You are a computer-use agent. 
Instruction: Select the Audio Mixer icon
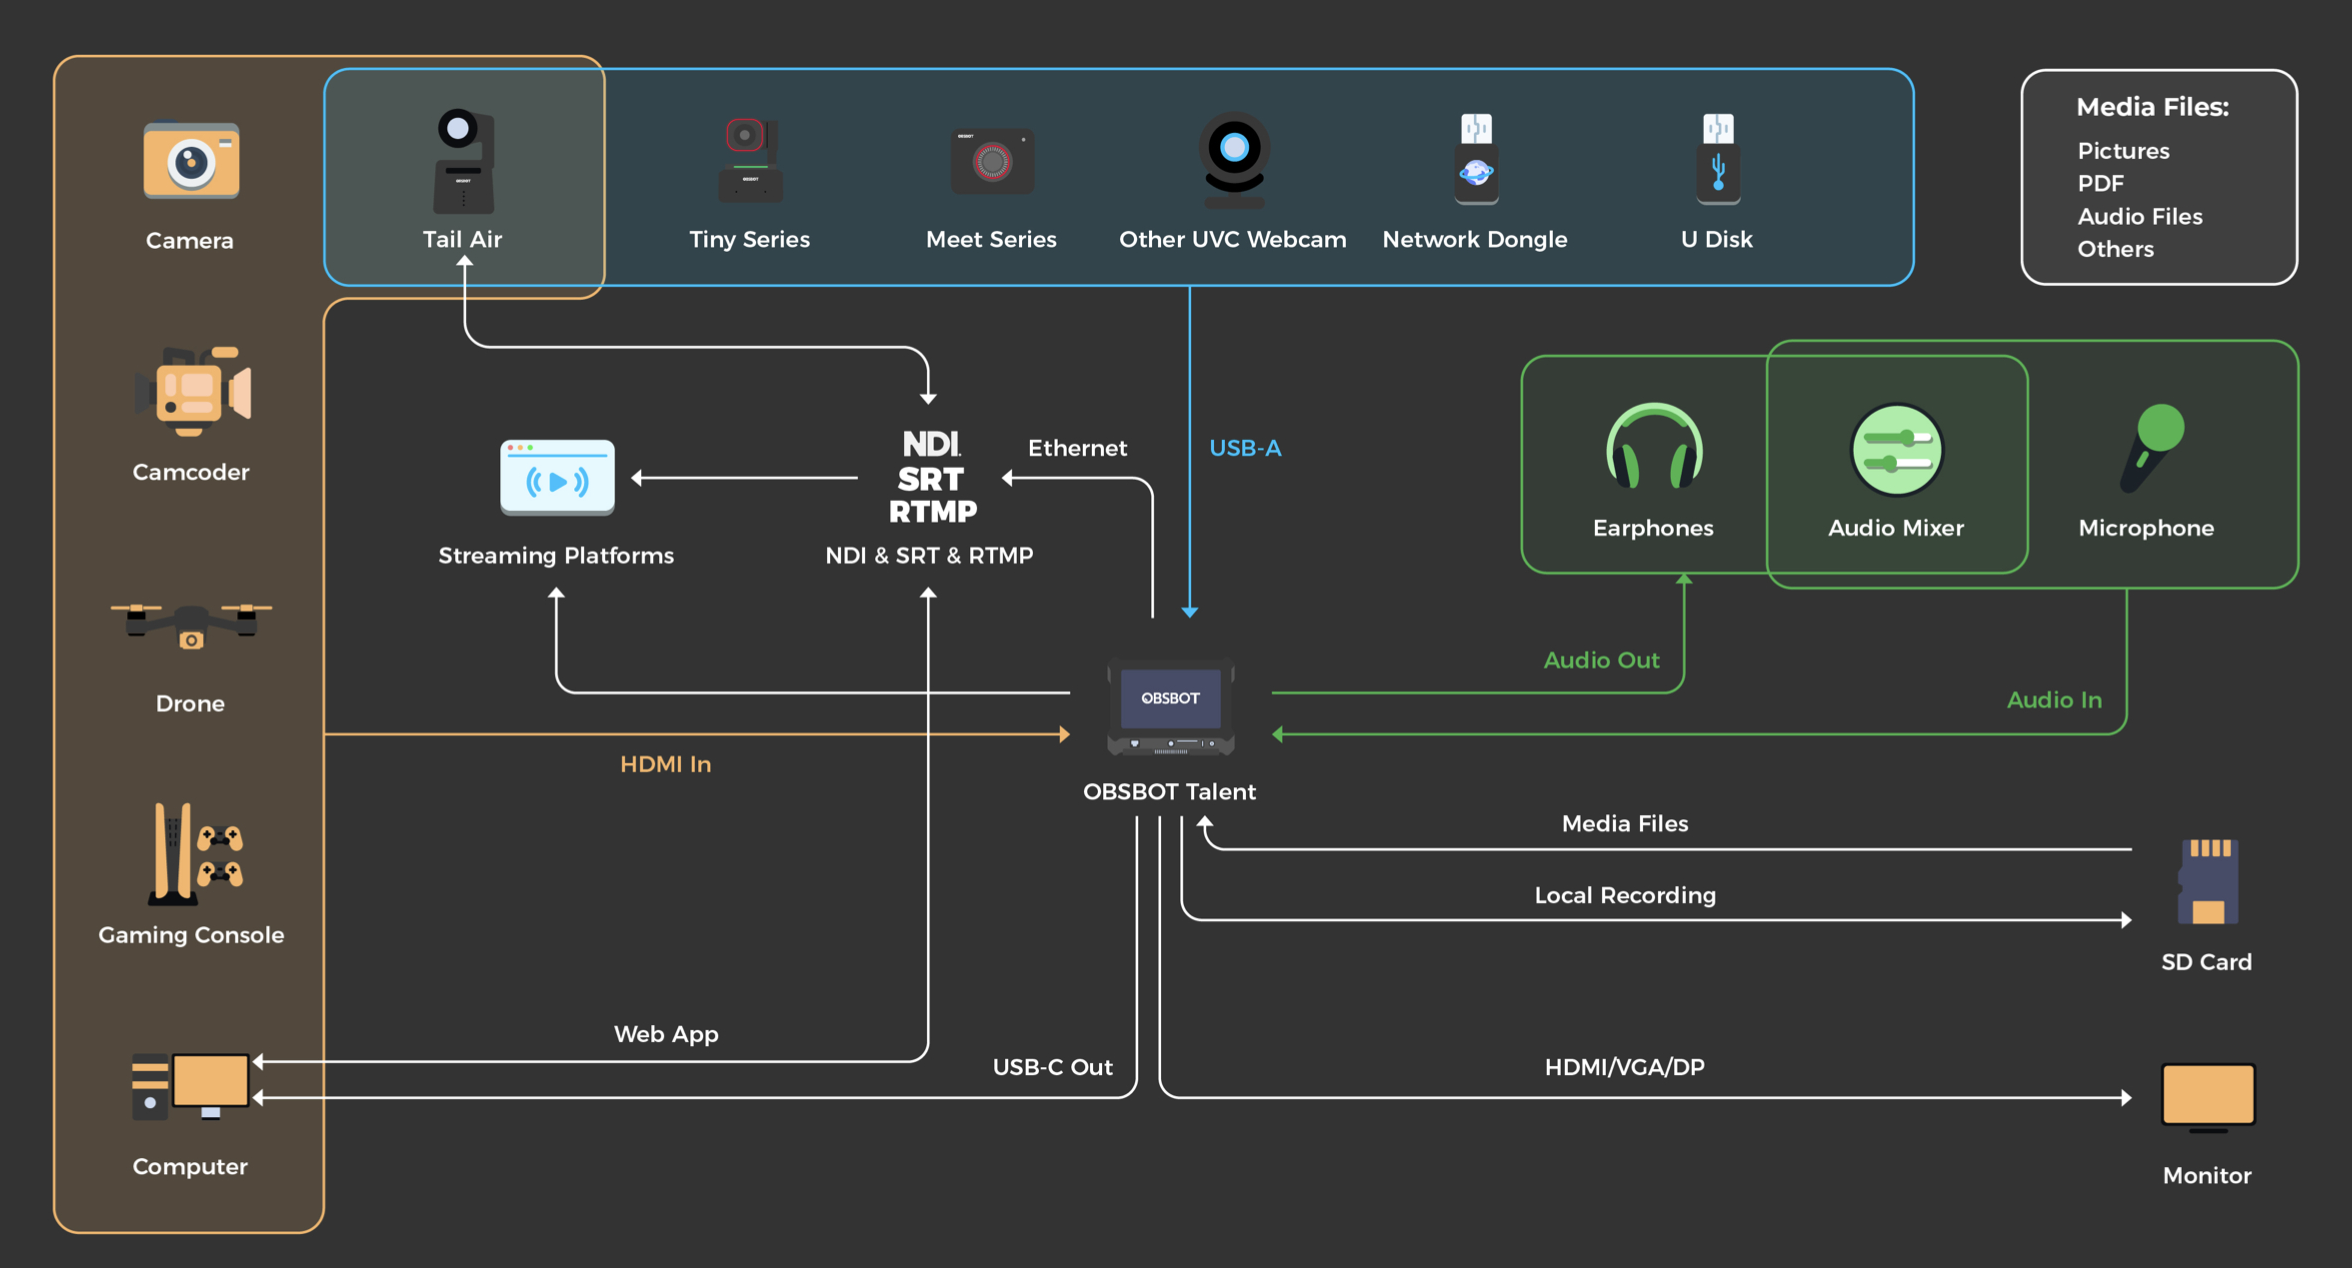pyautogui.click(x=1897, y=450)
